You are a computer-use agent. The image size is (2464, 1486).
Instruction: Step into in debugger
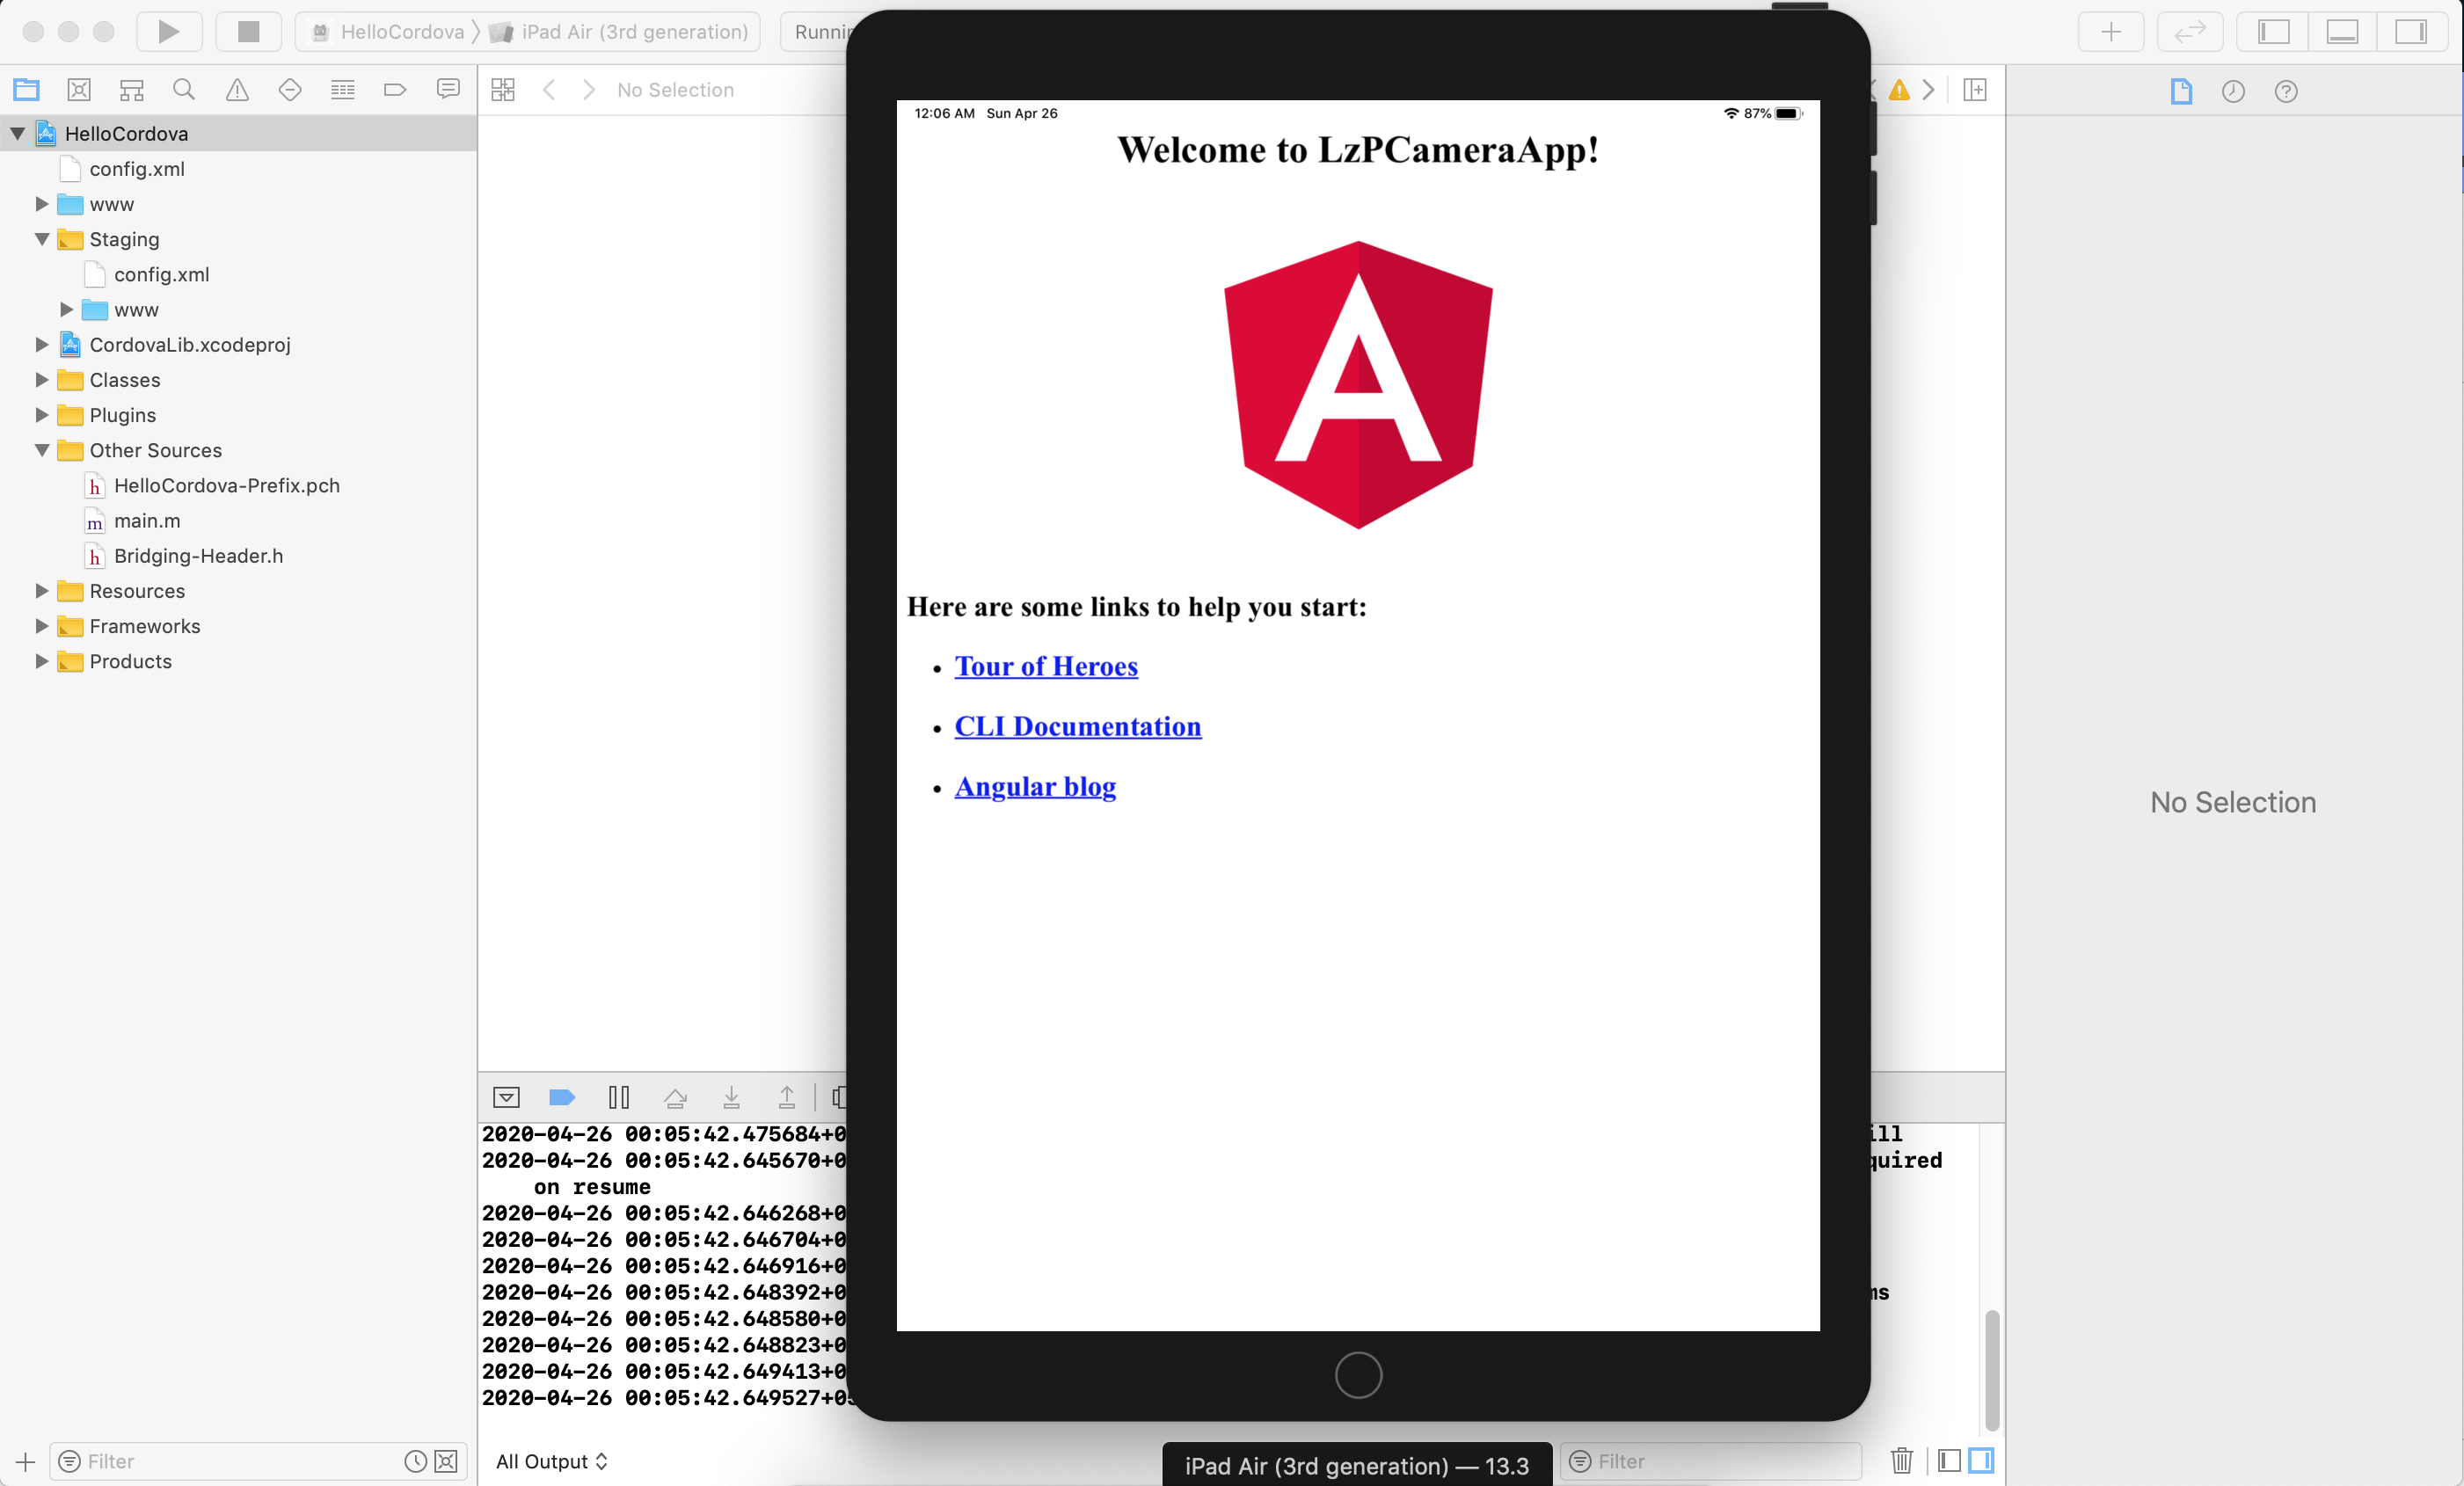click(731, 1098)
